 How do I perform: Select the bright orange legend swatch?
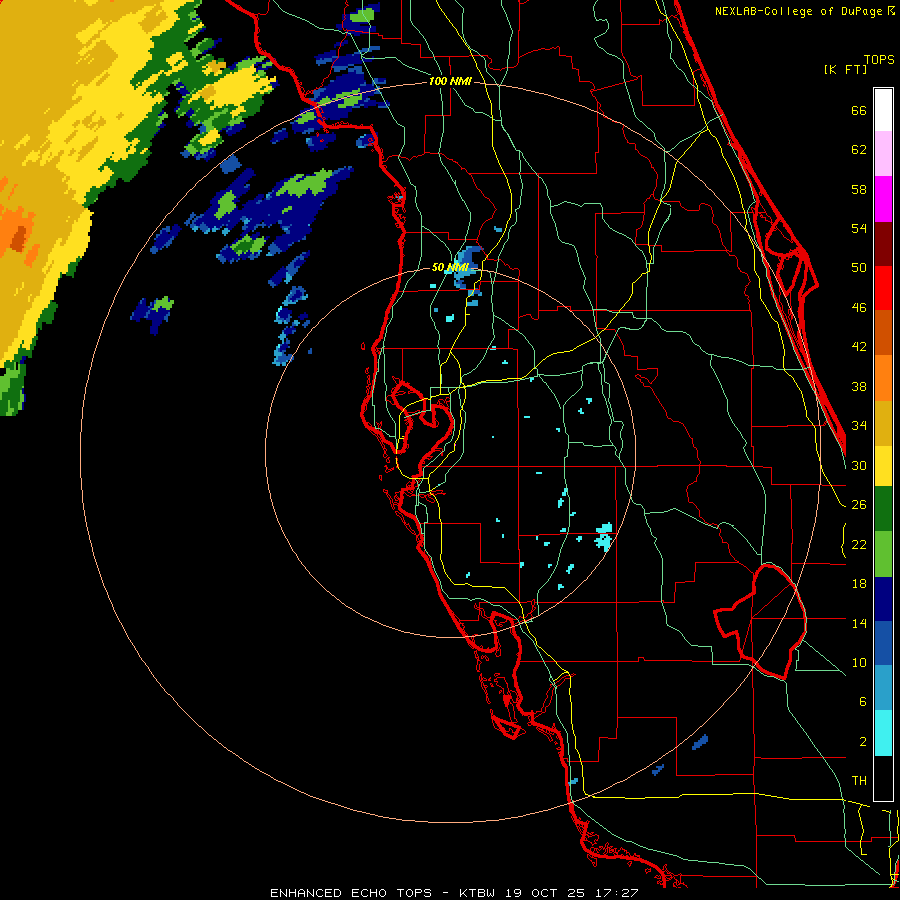[883, 378]
